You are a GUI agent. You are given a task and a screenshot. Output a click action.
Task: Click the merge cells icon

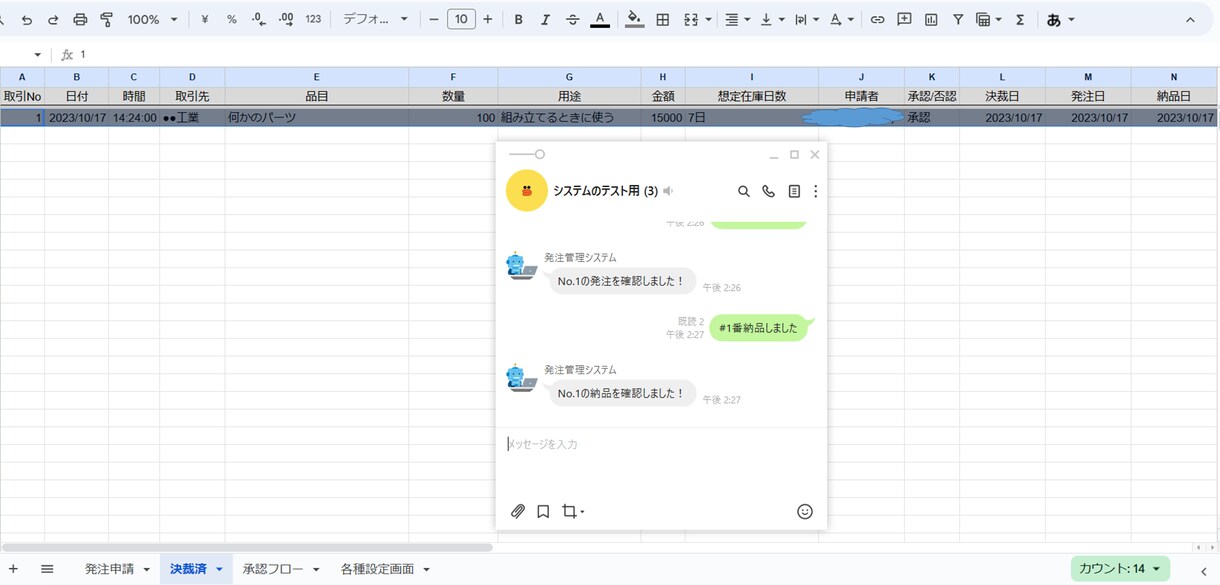pos(690,19)
